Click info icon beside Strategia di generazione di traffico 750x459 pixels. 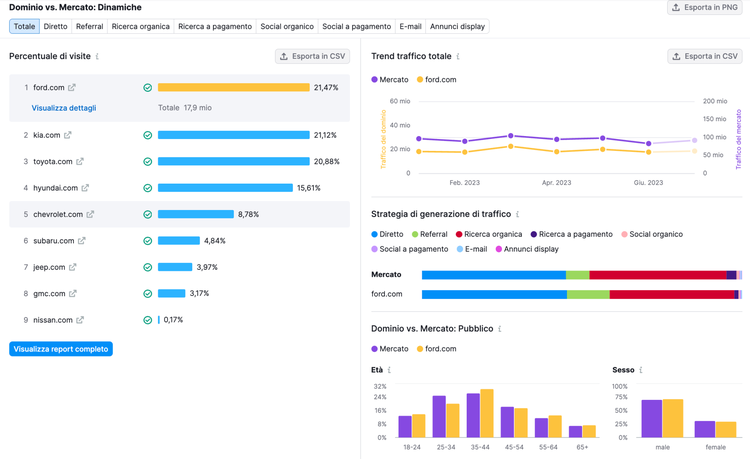(518, 214)
